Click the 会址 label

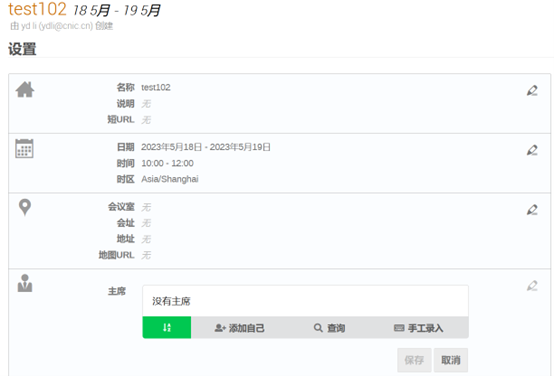point(125,223)
